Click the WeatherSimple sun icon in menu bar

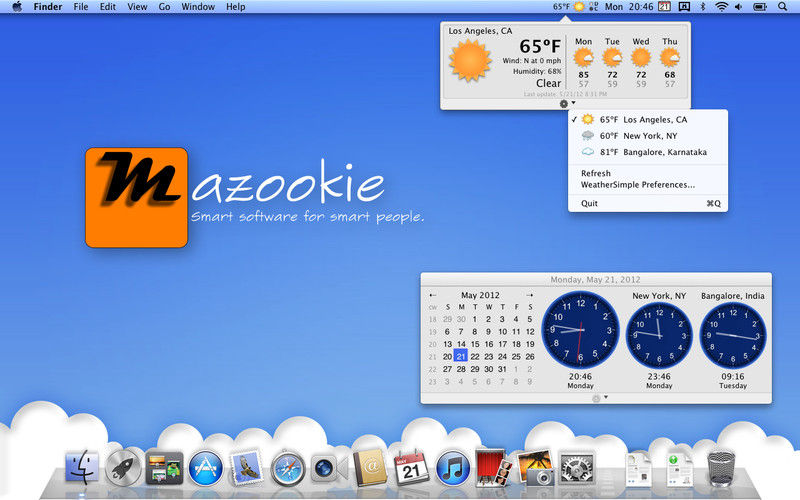coord(579,7)
